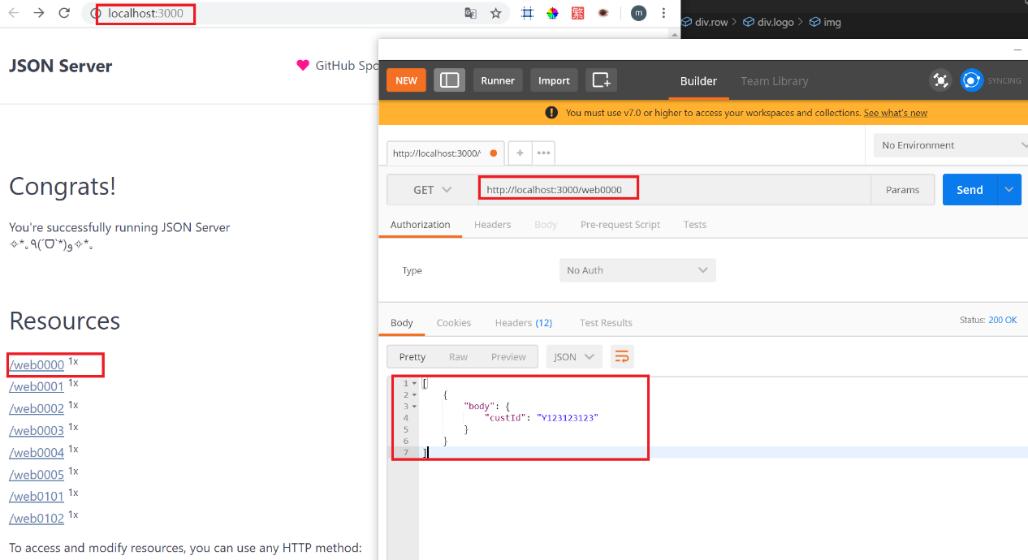This screenshot has width=1028, height=560.
Task: Click the See what's new link
Action: [895, 113]
